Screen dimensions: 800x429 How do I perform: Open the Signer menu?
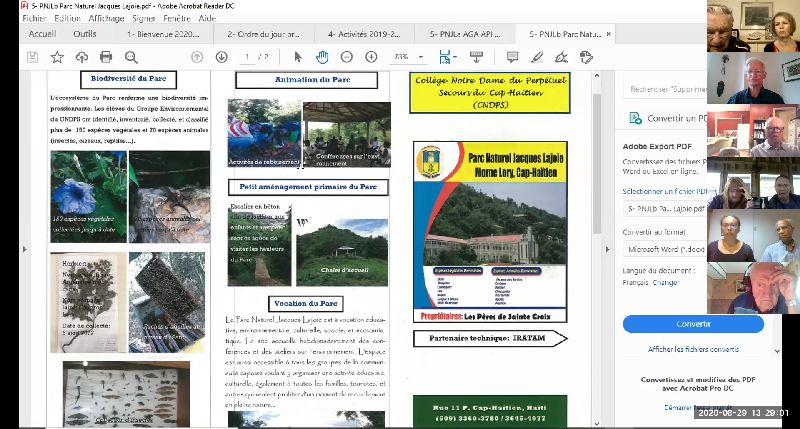pyautogui.click(x=144, y=18)
